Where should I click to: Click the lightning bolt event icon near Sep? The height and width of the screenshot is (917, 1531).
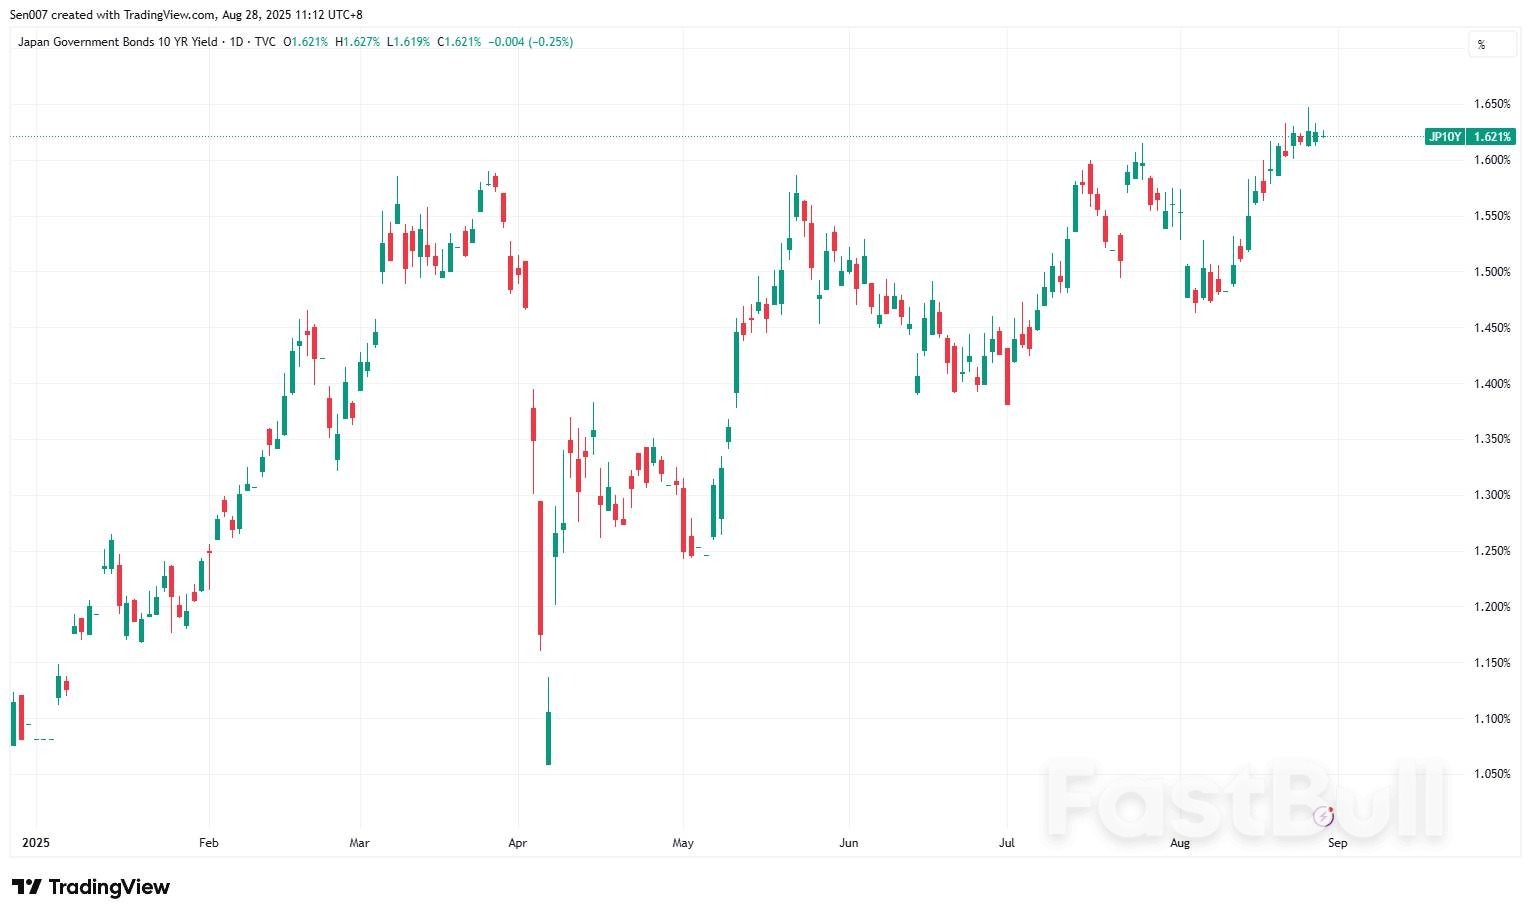pos(1324,817)
